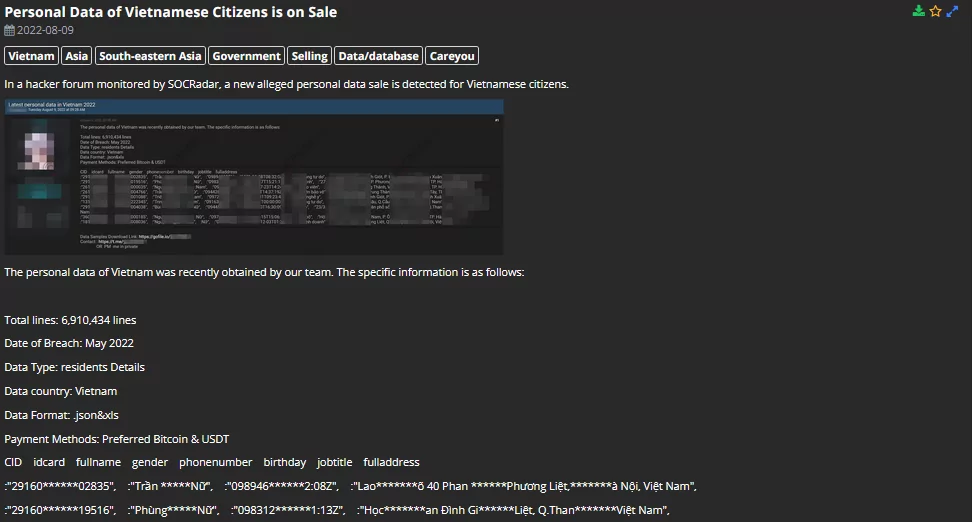Open the Data/database tag
The image size is (972, 522).
pyautogui.click(x=378, y=56)
